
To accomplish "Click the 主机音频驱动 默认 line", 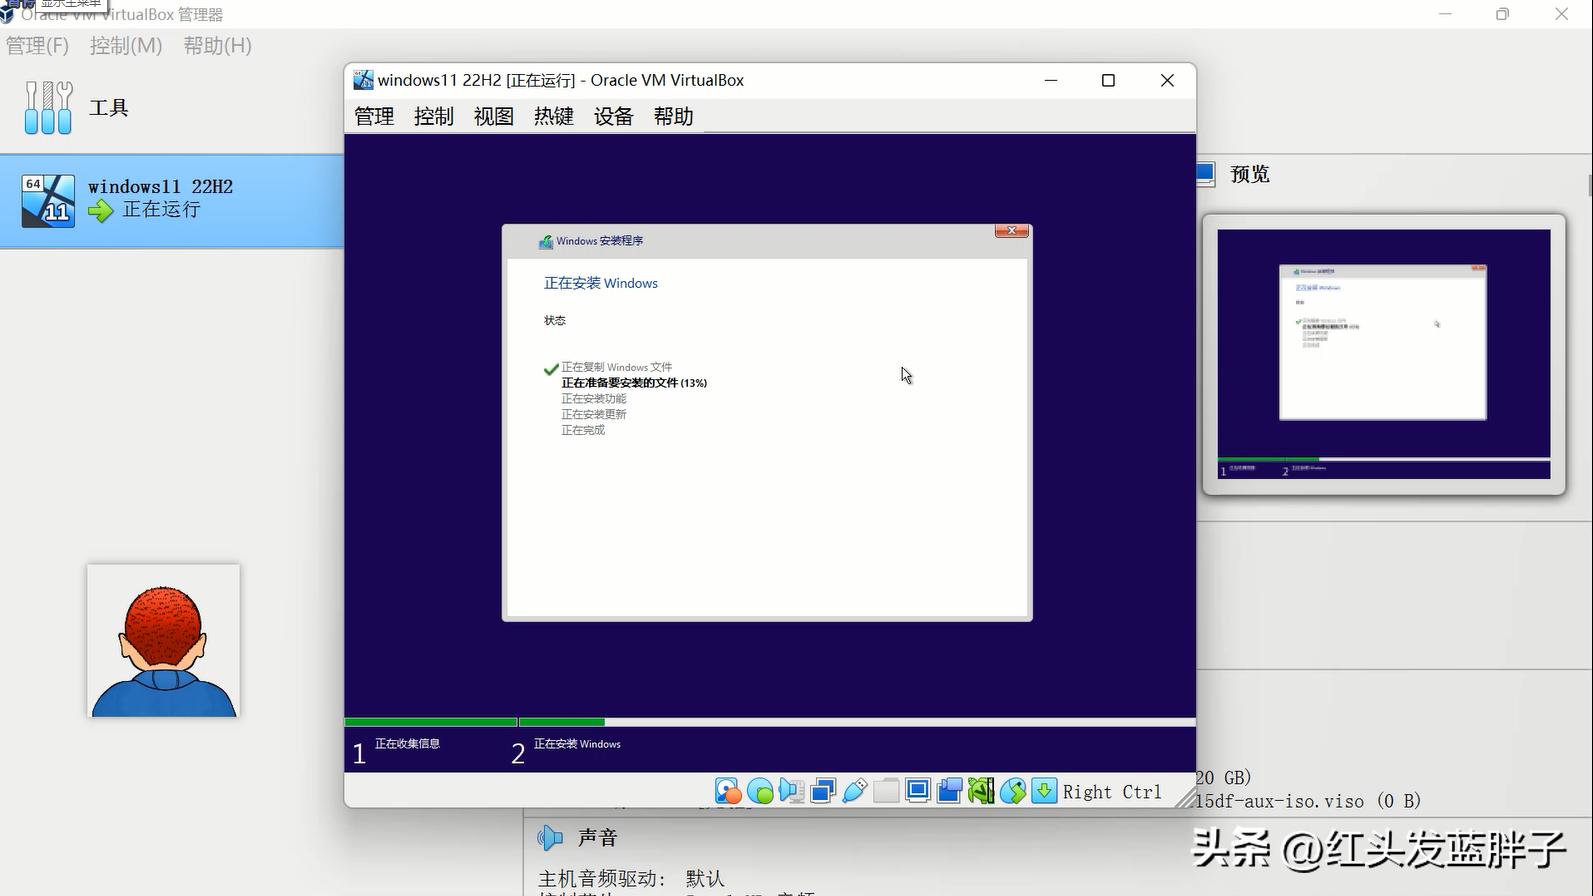I will tap(631, 879).
